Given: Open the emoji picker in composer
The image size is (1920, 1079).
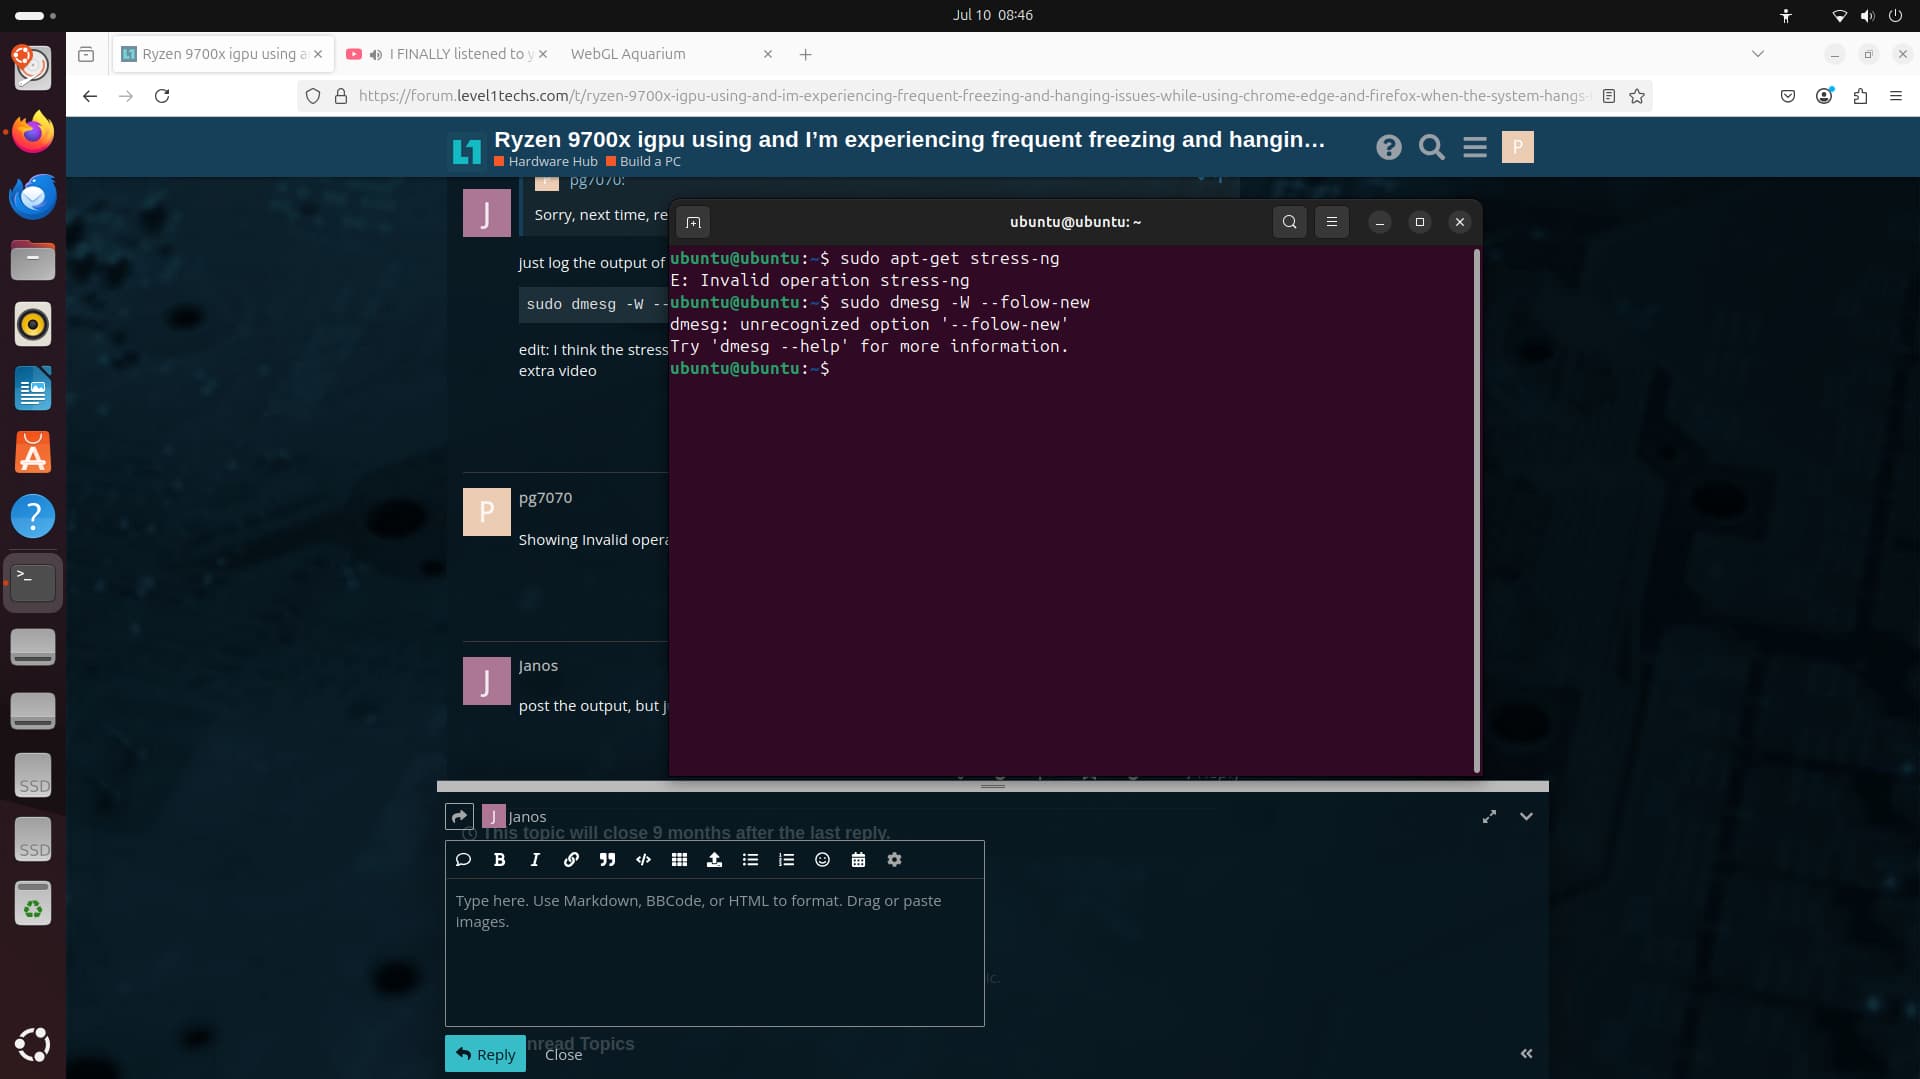Looking at the screenshot, I should 822,860.
